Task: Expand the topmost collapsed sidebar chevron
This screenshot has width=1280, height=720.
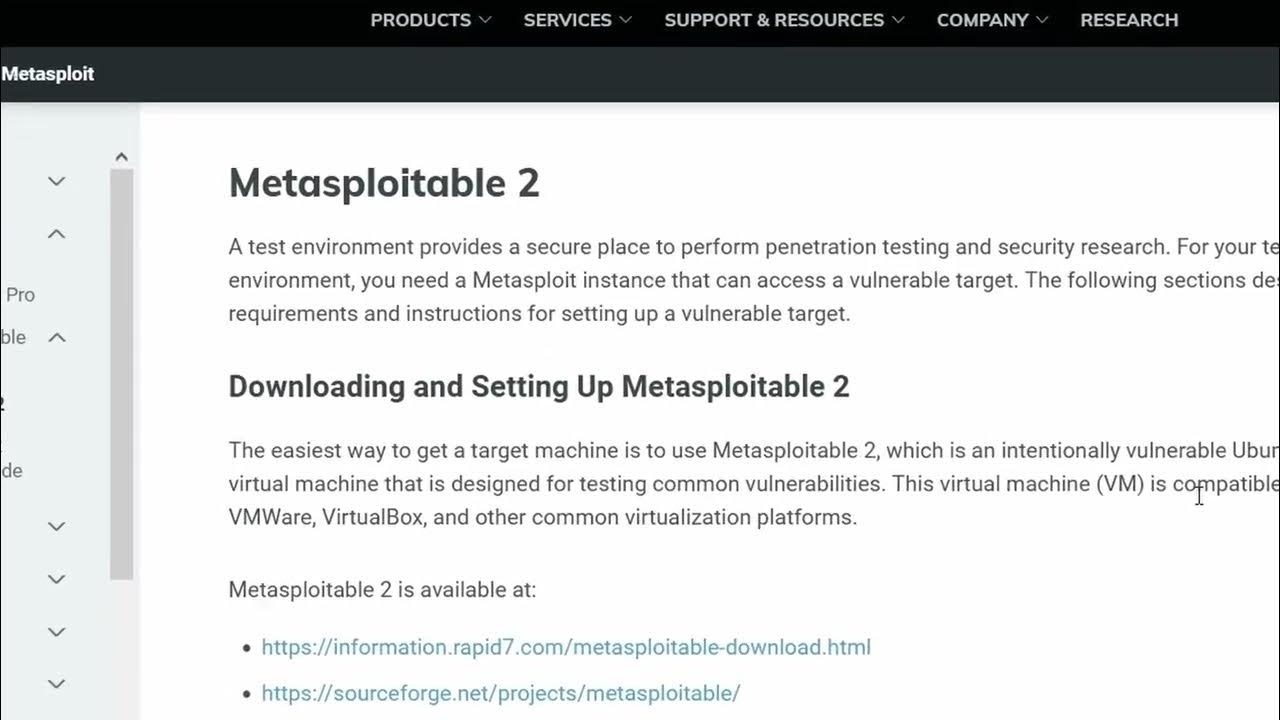Action: click(x=57, y=181)
